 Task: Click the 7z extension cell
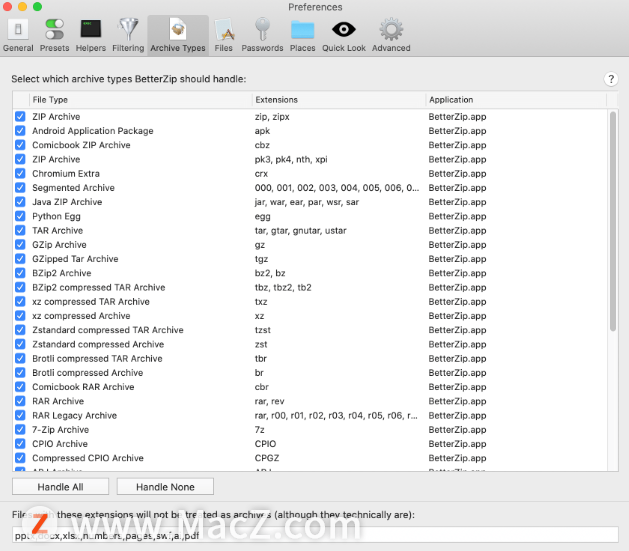(x=260, y=429)
